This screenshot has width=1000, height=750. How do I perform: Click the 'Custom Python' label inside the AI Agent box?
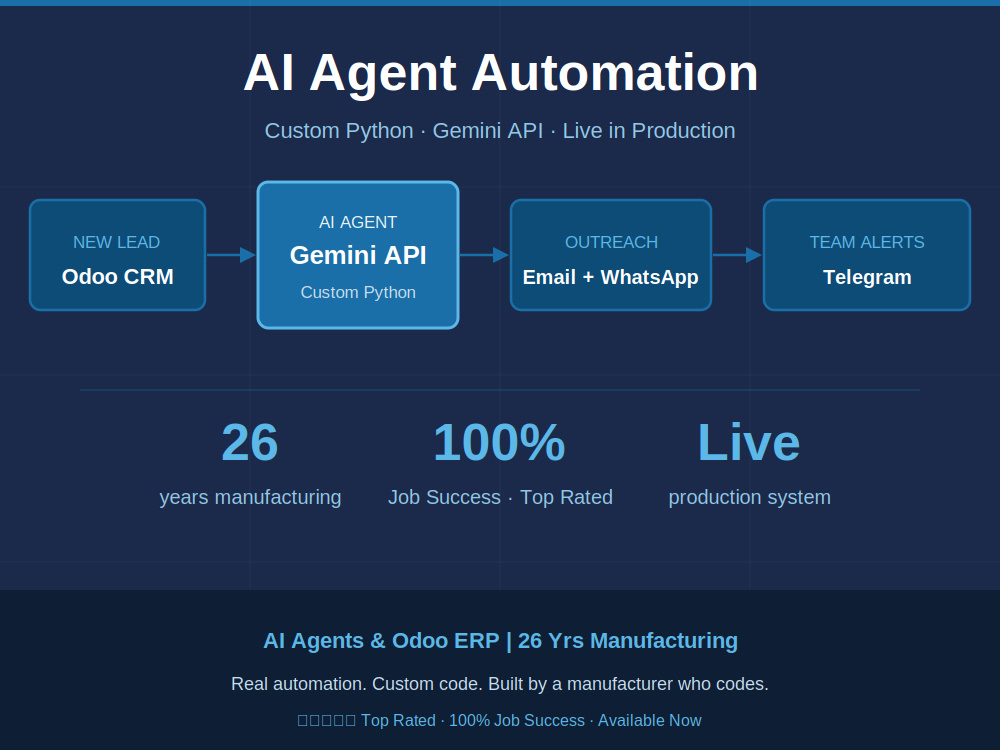(x=358, y=292)
